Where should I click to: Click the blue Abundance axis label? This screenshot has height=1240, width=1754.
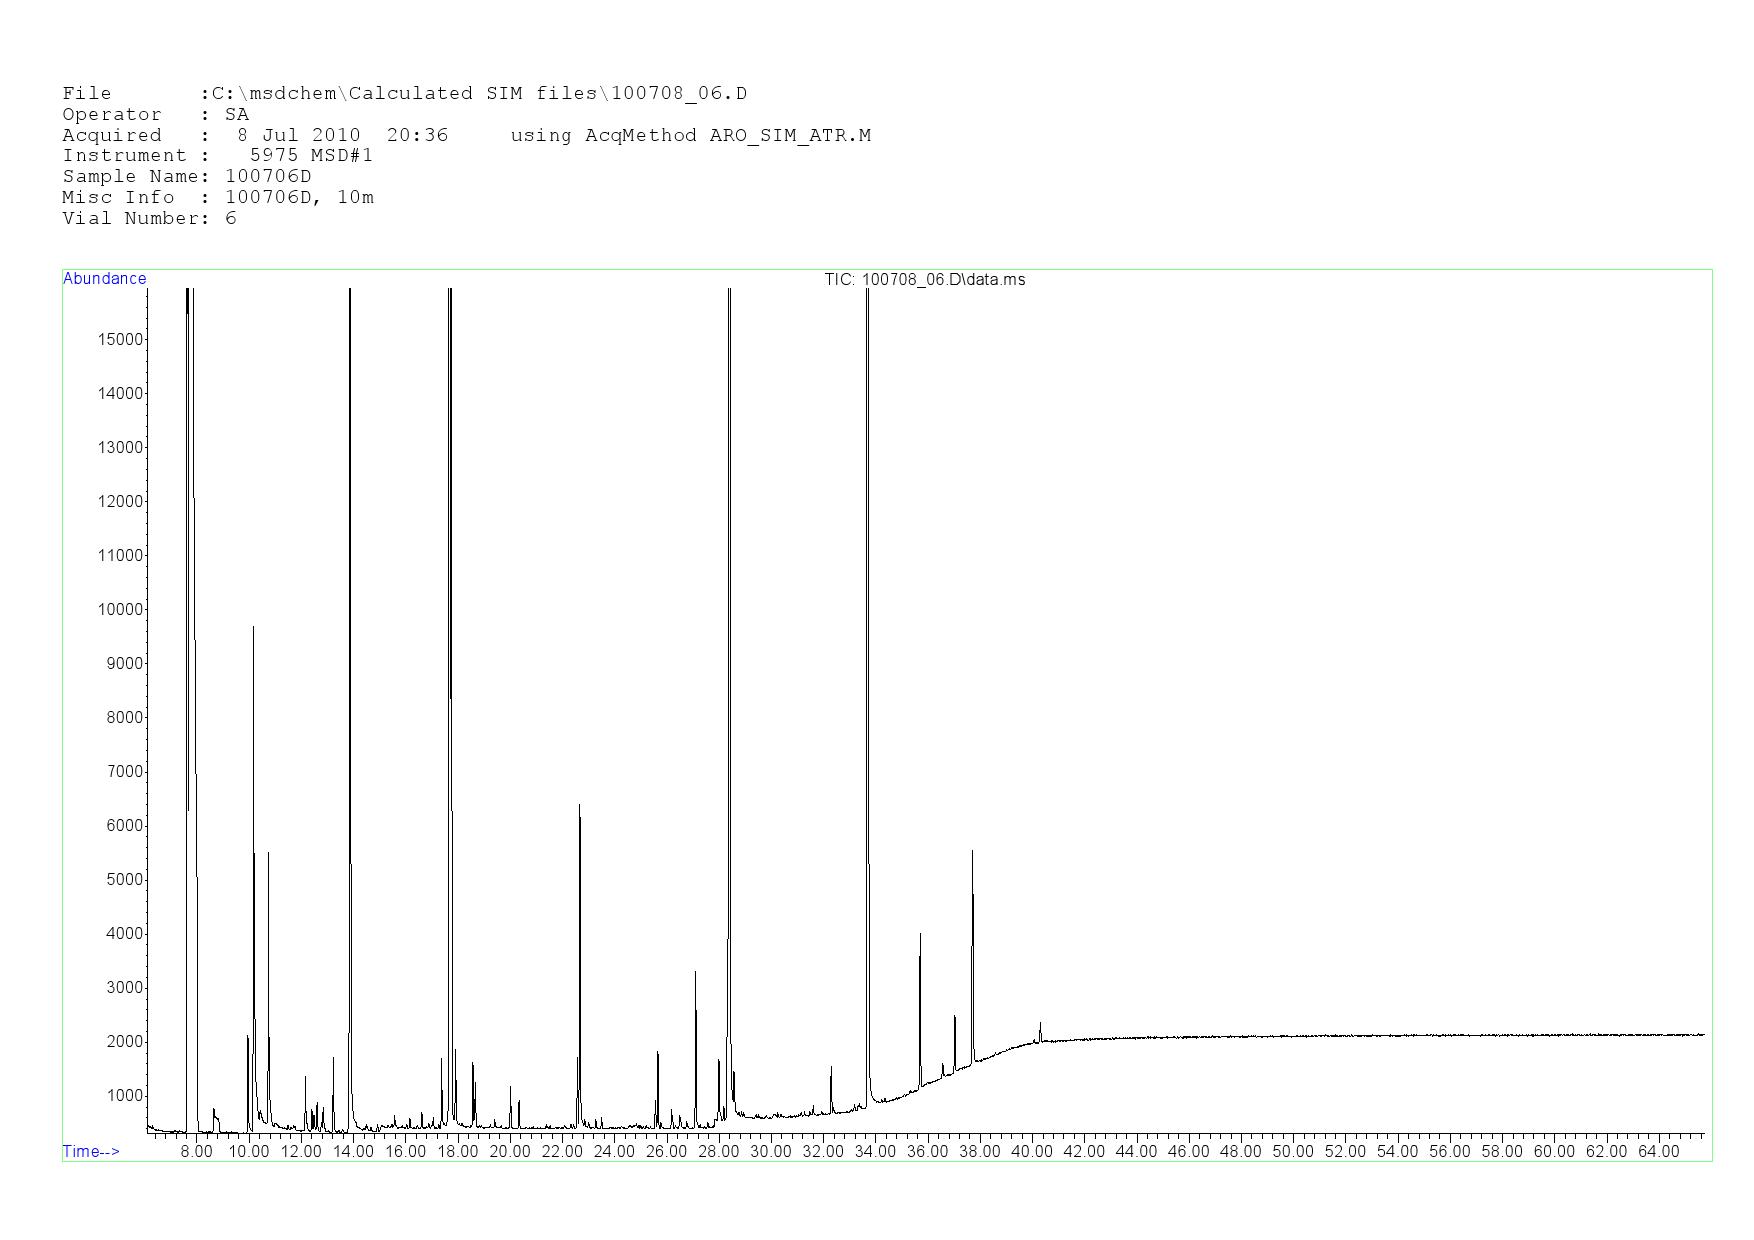(104, 279)
